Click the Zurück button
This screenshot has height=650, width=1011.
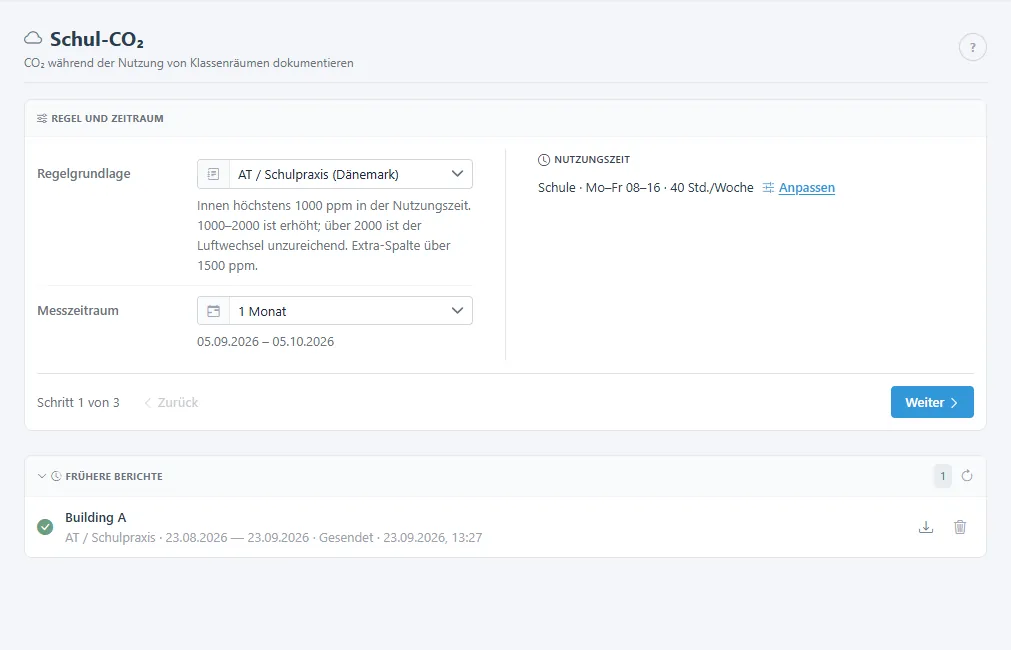(172, 402)
